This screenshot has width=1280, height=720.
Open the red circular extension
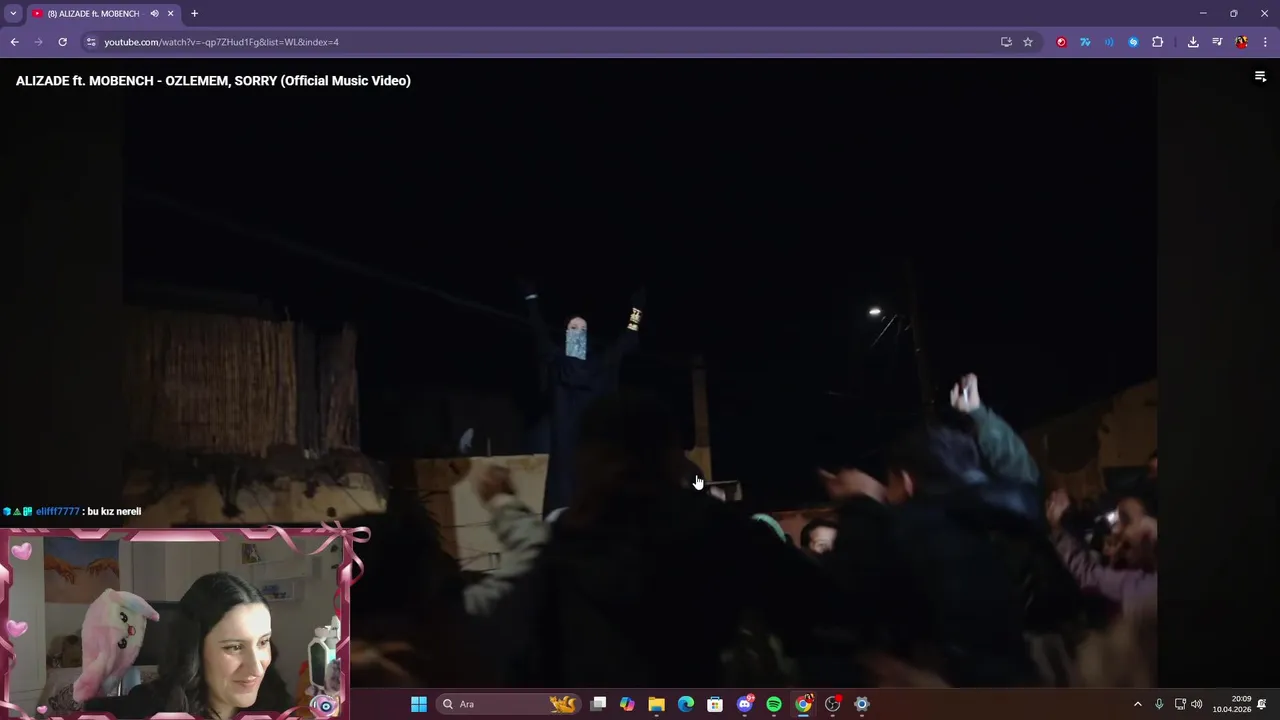click(x=1061, y=42)
